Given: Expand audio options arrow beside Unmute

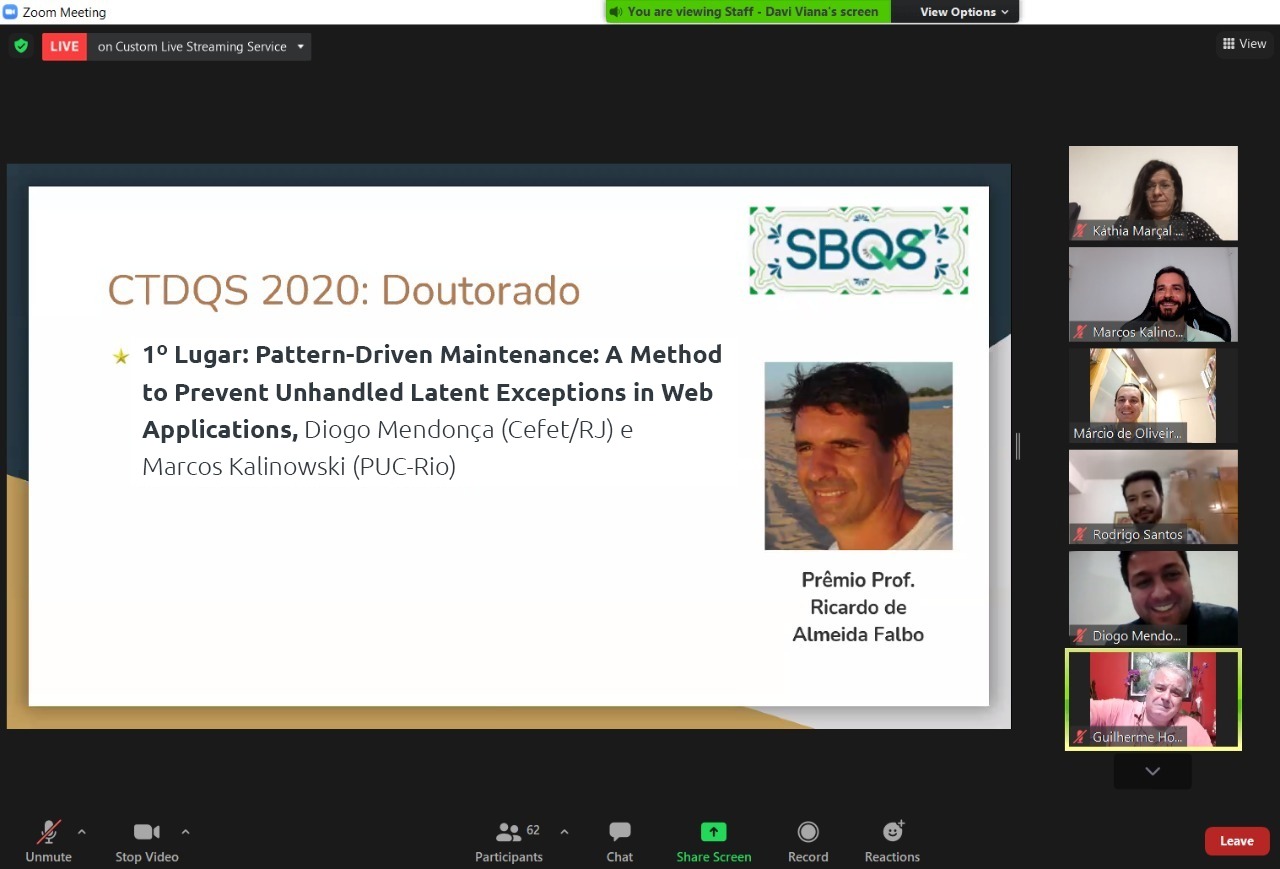Looking at the screenshot, I should pos(82,831).
